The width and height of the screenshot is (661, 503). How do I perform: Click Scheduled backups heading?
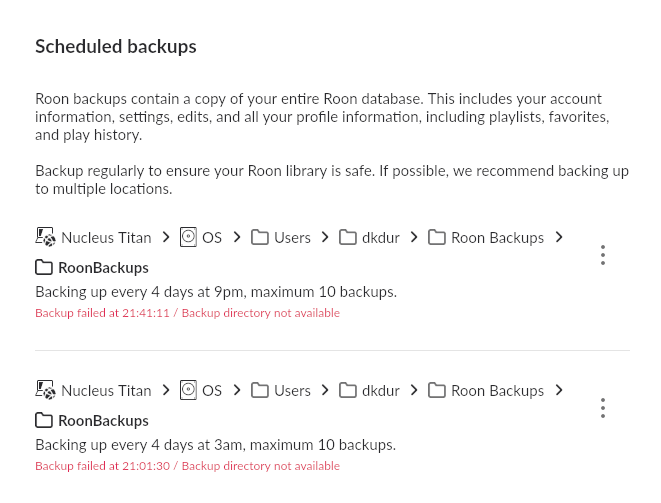point(116,46)
